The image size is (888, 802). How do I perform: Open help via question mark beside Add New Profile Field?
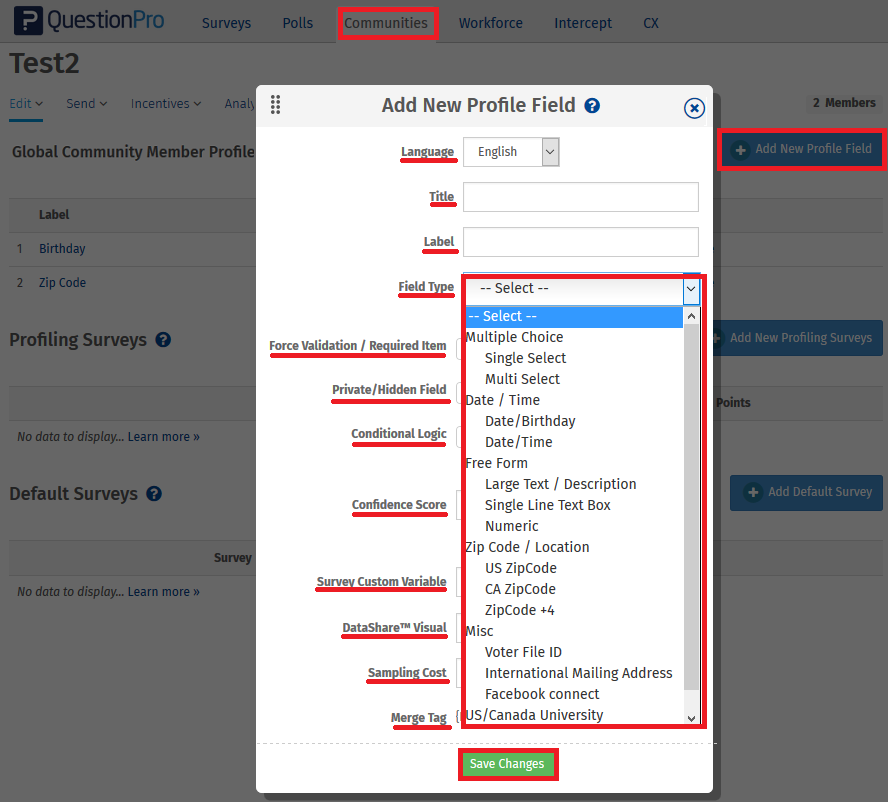pyautogui.click(x=592, y=105)
